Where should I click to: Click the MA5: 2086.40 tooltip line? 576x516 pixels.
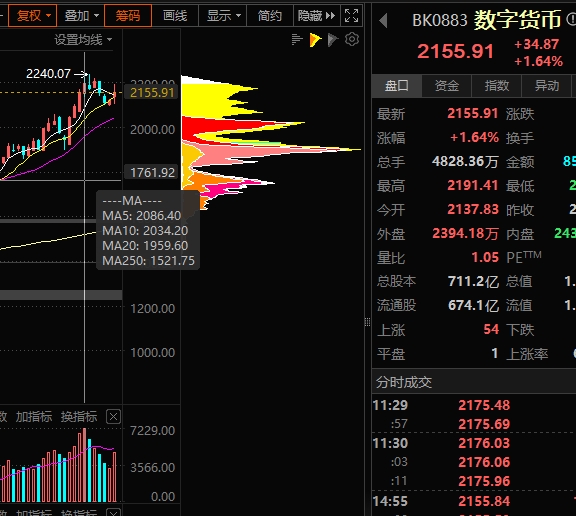click(x=142, y=216)
